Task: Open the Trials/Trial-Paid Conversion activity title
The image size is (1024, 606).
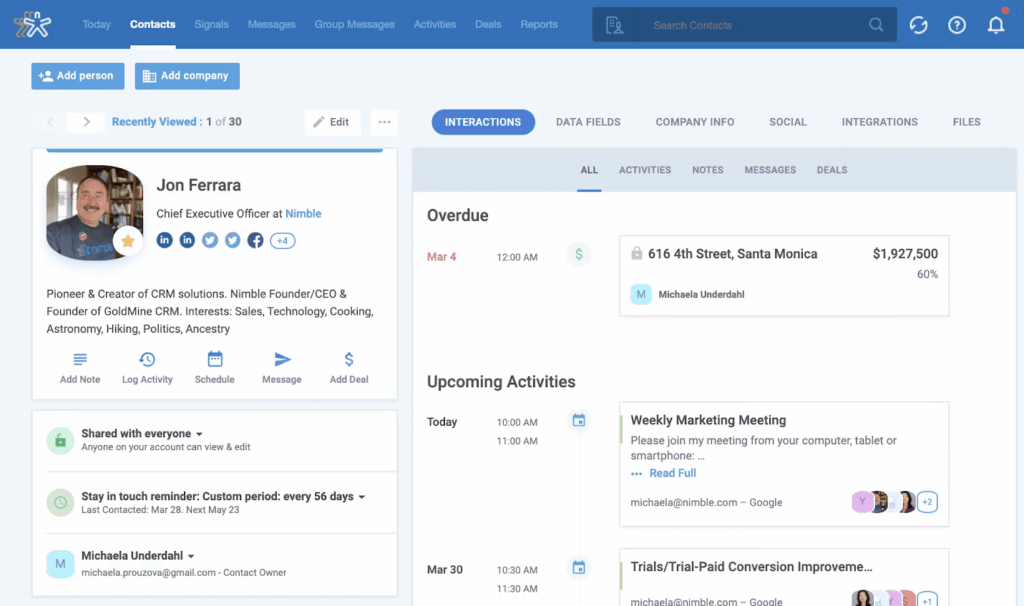Action: pyautogui.click(x=751, y=567)
